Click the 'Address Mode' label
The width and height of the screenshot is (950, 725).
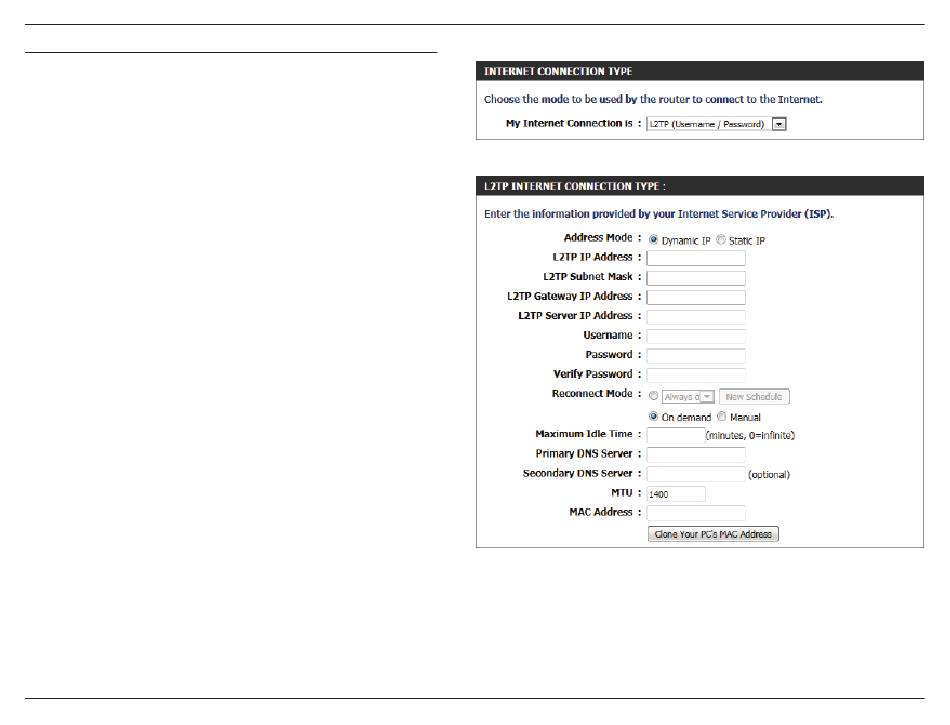point(598,238)
